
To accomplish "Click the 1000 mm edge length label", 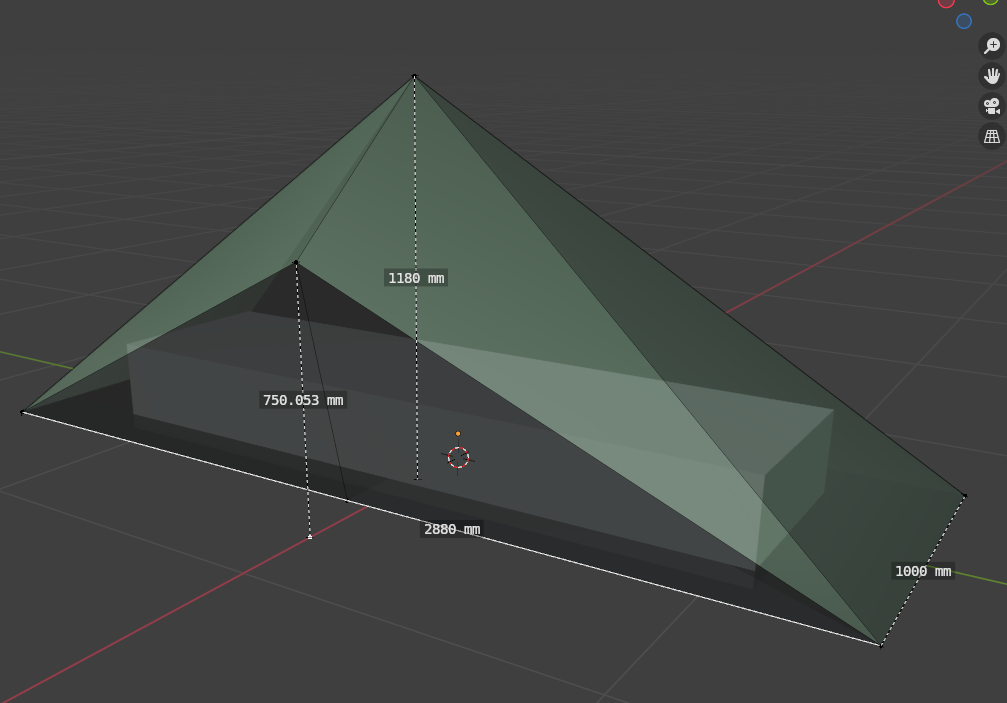I will (922, 571).
